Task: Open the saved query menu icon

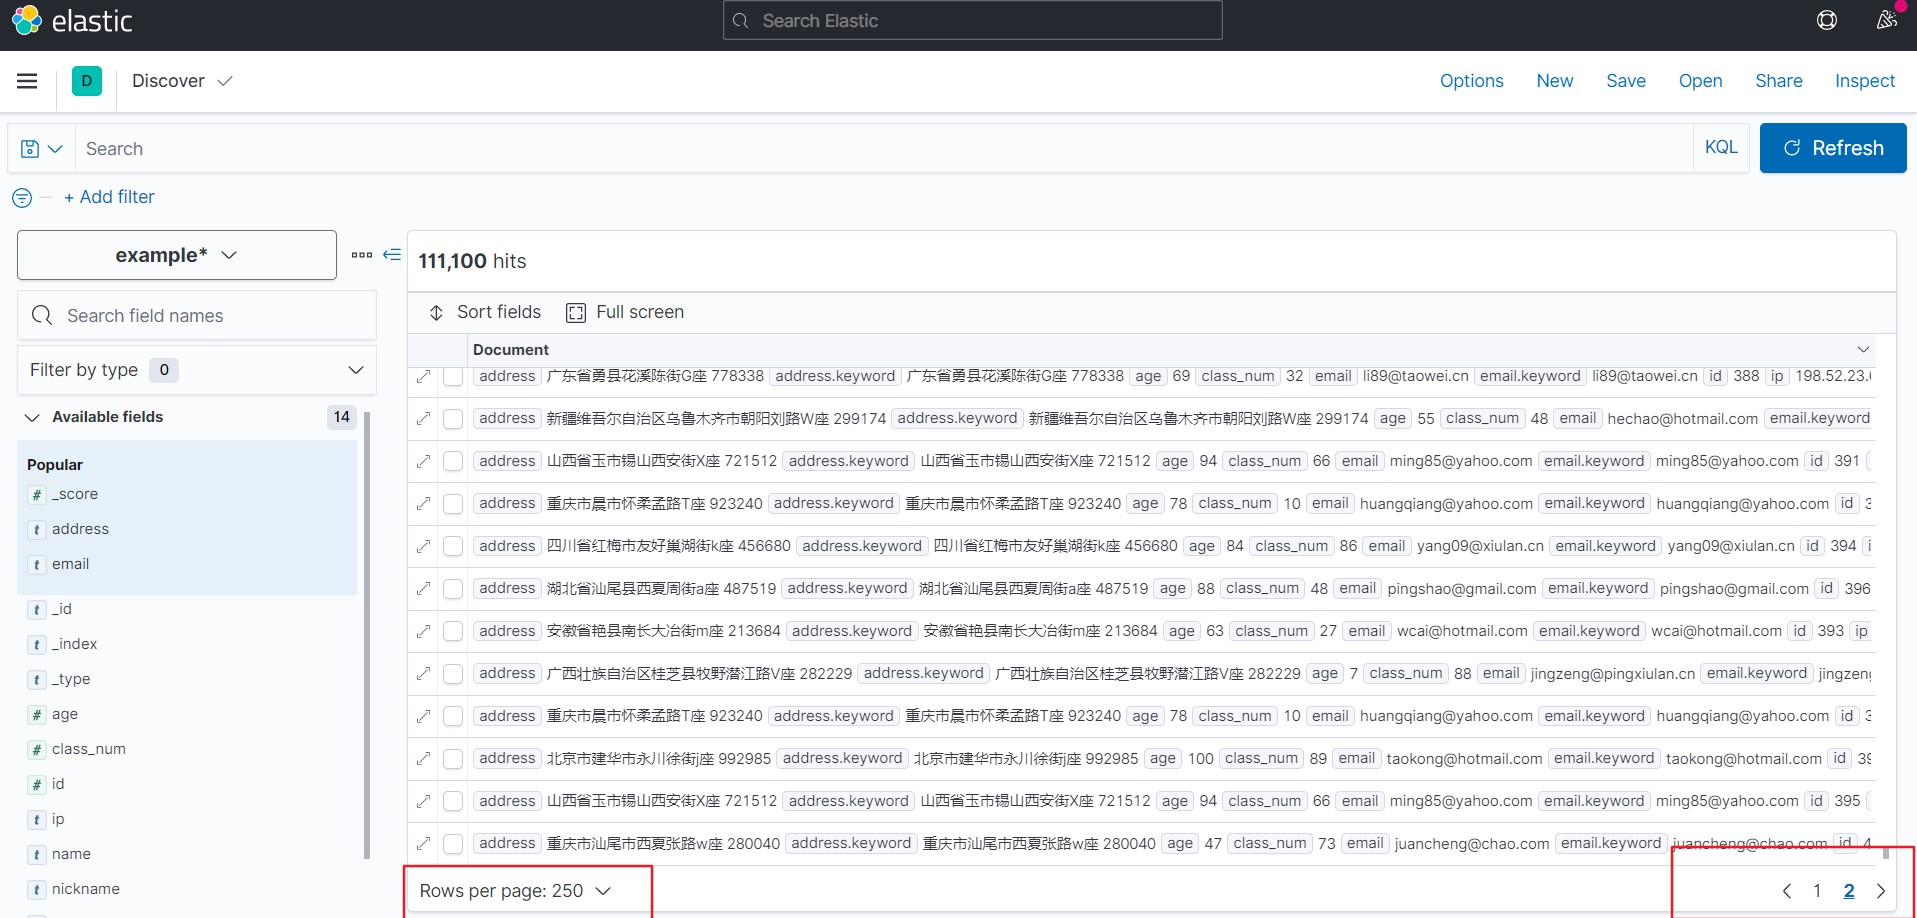Action: pyautogui.click(x=41, y=149)
